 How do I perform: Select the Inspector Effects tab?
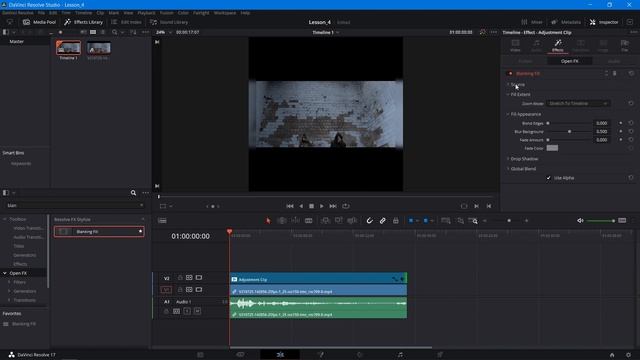pos(558,45)
